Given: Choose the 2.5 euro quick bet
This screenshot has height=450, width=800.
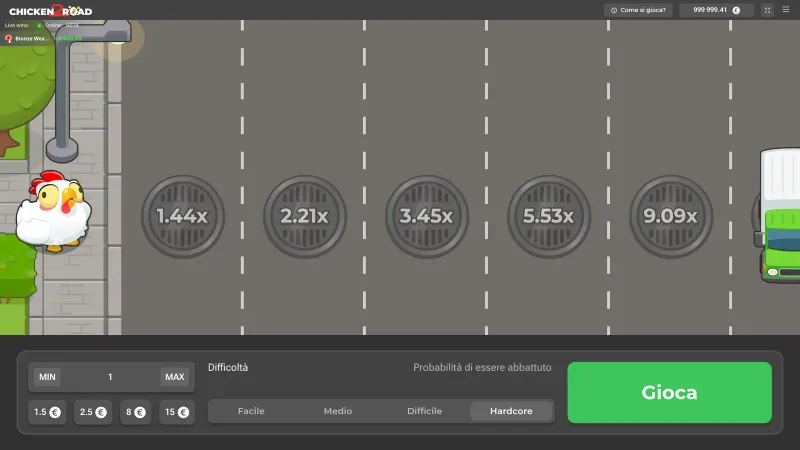Looking at the screenshot, I should [93, 412].
